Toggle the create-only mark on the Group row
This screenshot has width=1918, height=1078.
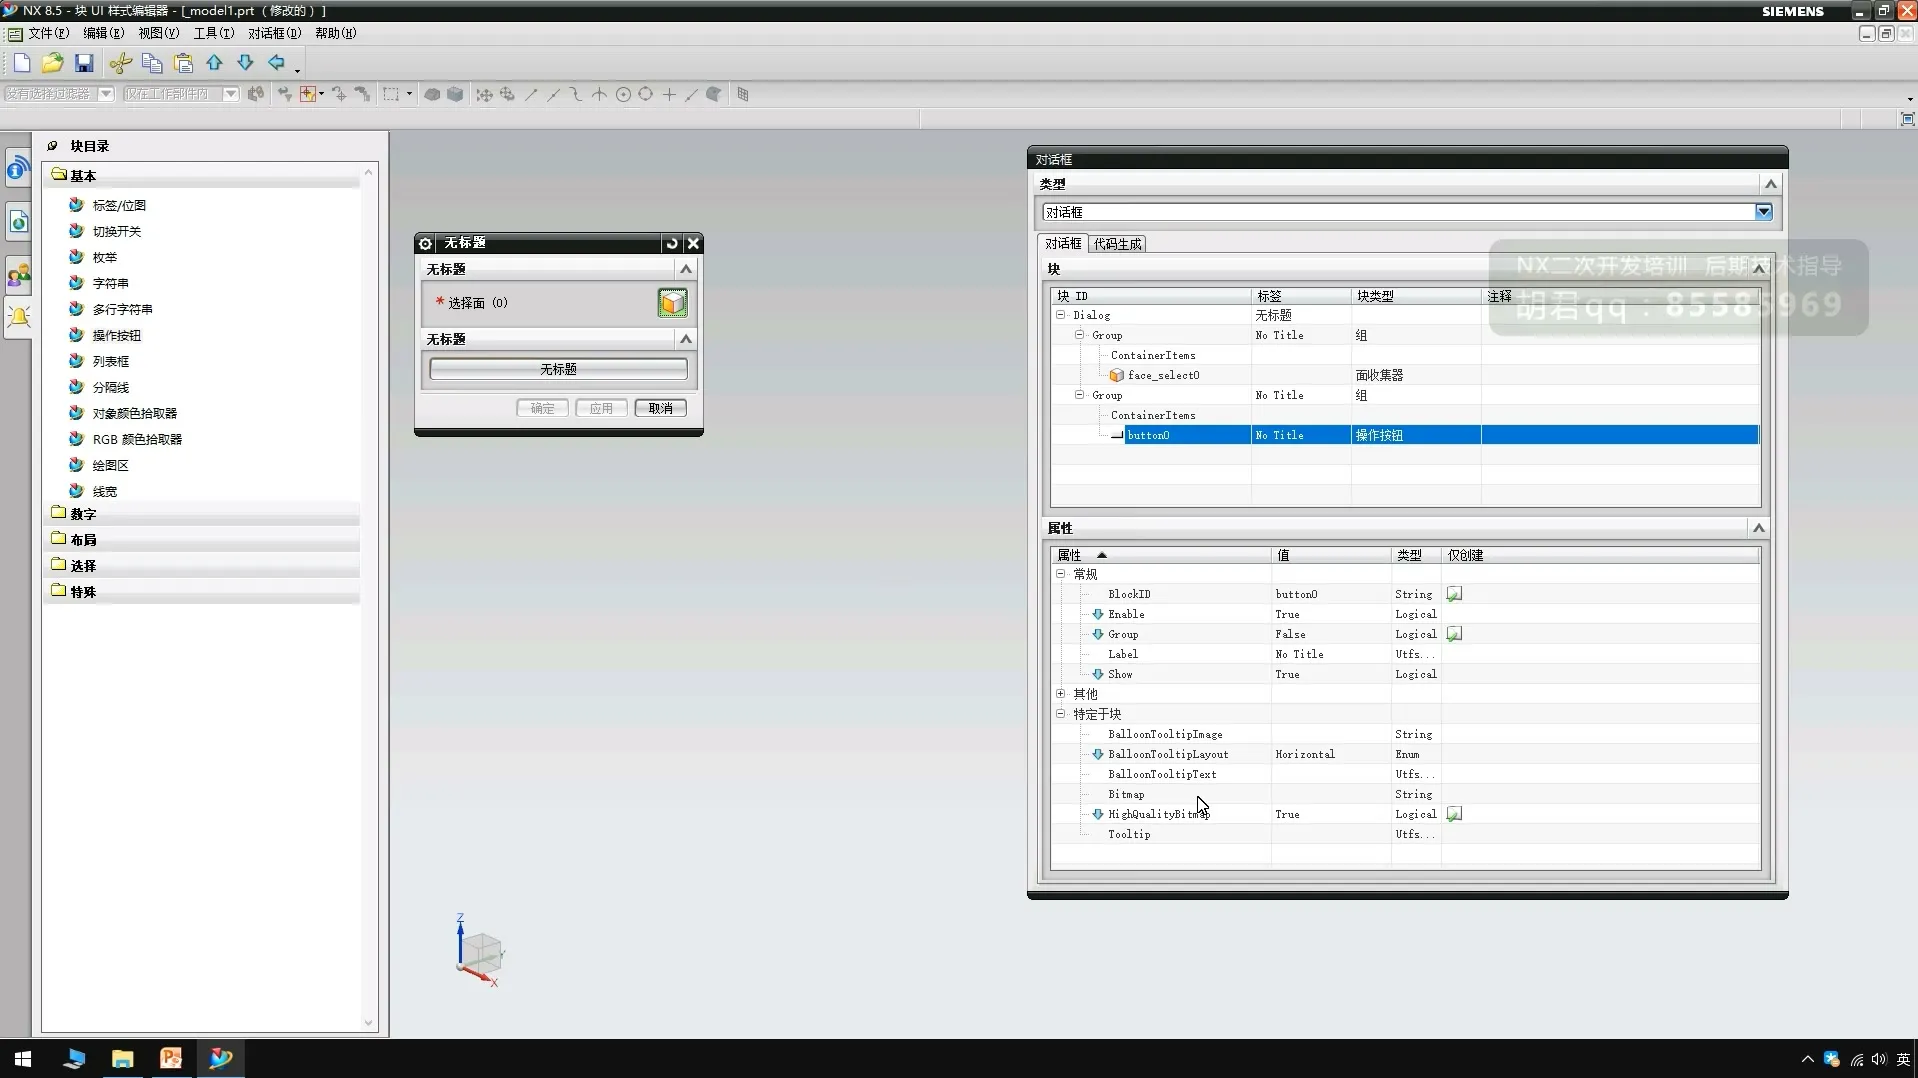click(1454, 634)
